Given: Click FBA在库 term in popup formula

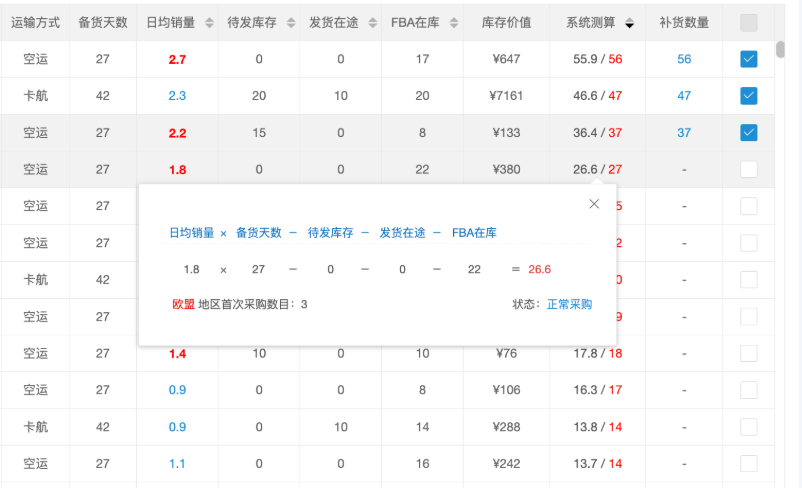Looking at the screenshot, I should 474,233.
